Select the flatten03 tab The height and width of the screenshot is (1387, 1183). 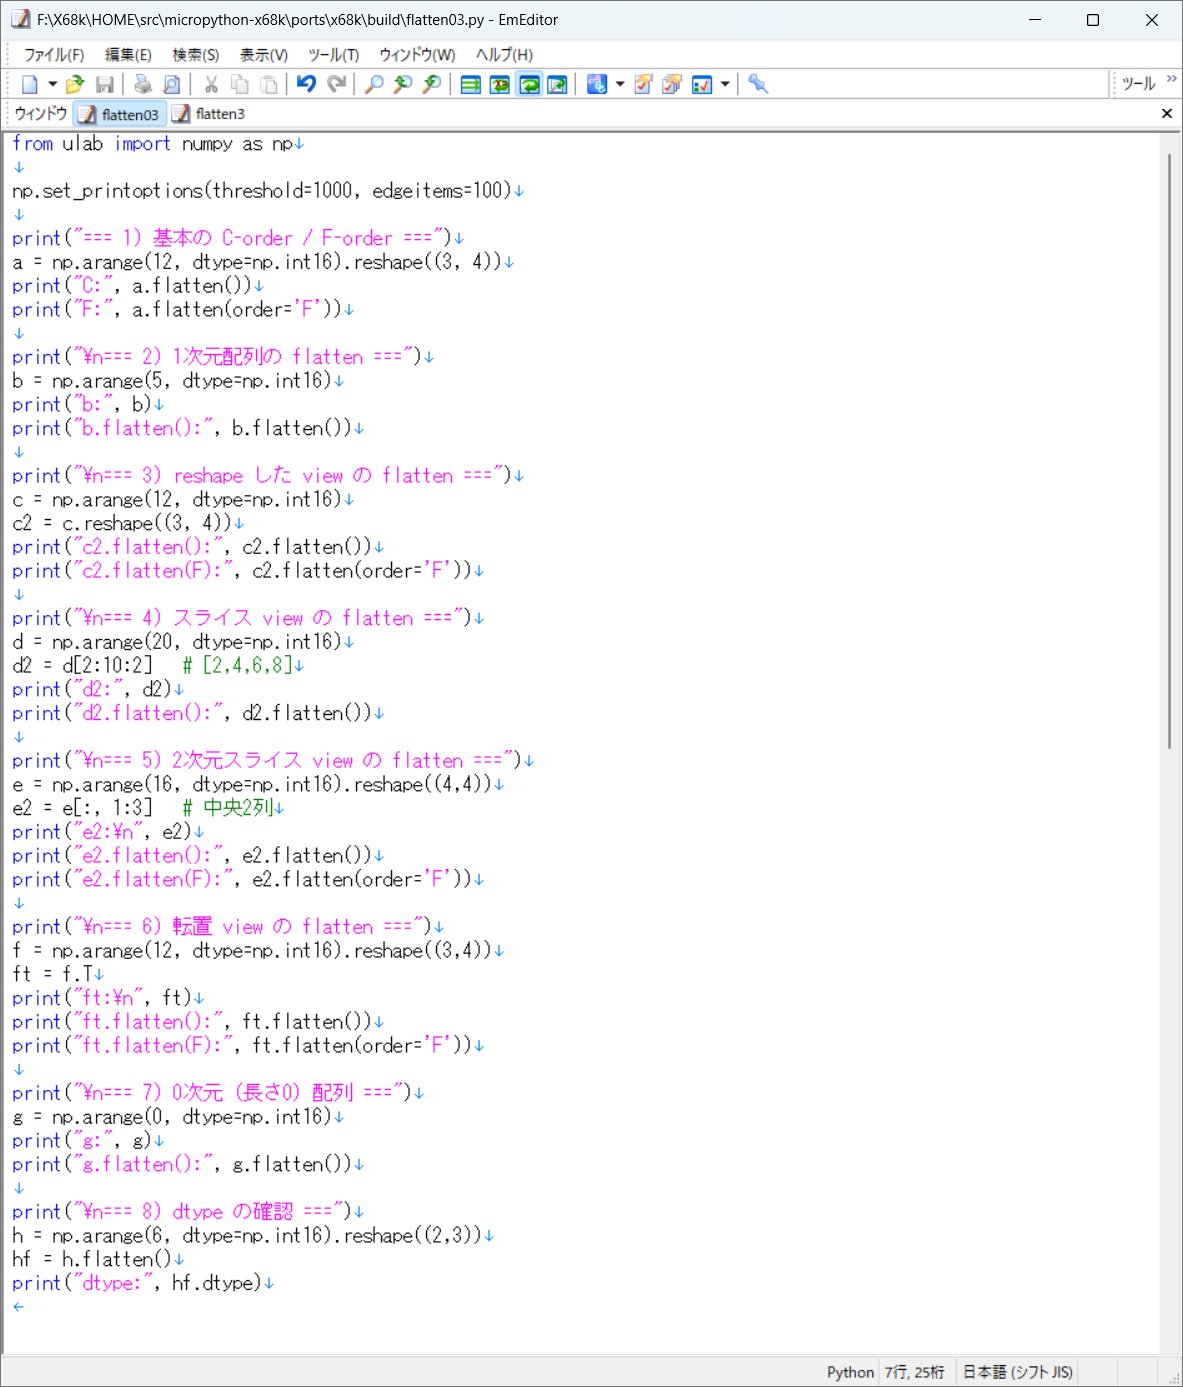pos(120,114)
